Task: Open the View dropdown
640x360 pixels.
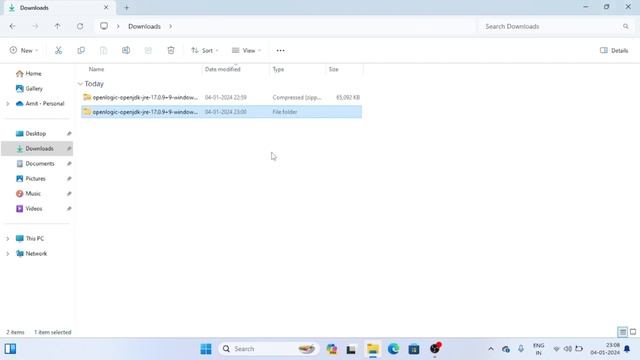Action: point(247,50)
